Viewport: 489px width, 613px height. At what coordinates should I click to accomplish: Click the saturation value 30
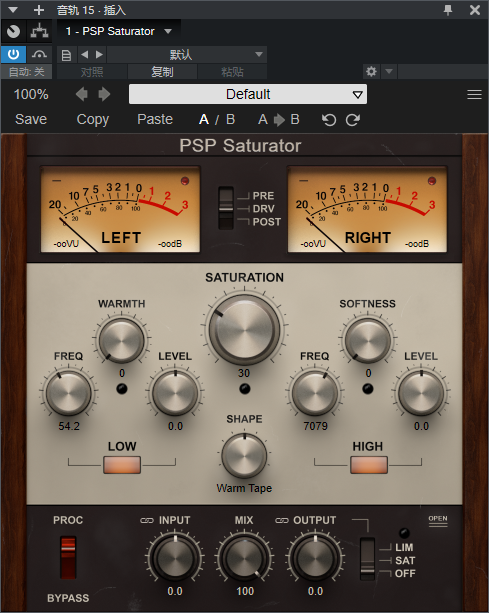tap(244, 373)
